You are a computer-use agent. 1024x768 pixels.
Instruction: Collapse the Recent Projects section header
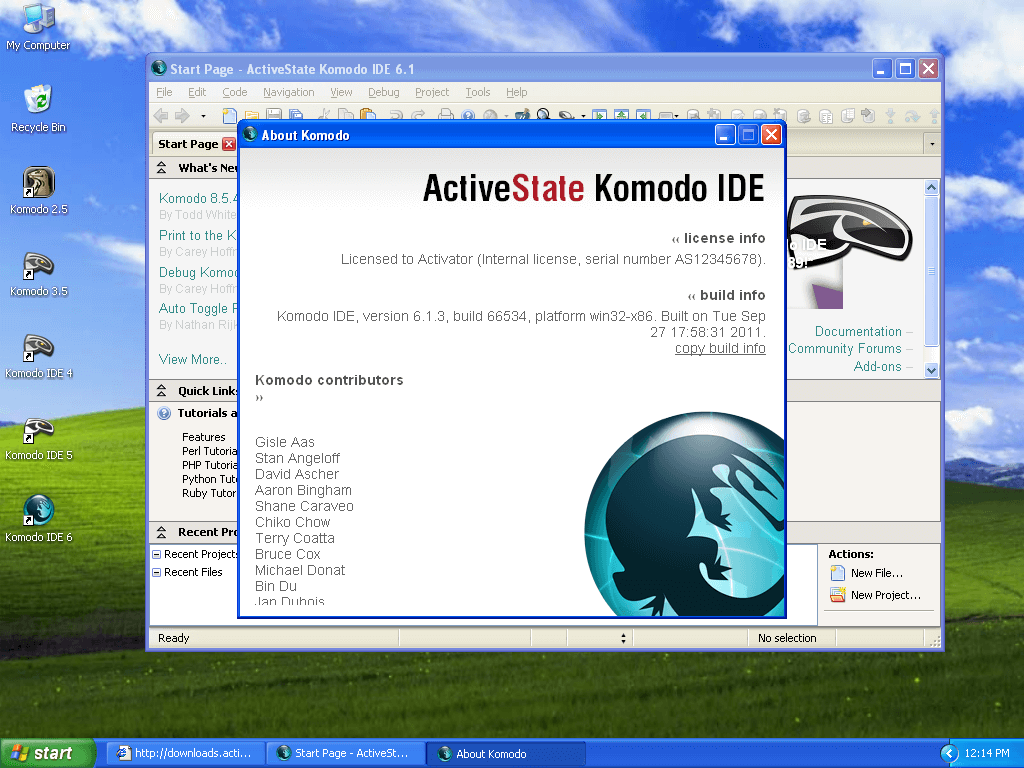161,532
